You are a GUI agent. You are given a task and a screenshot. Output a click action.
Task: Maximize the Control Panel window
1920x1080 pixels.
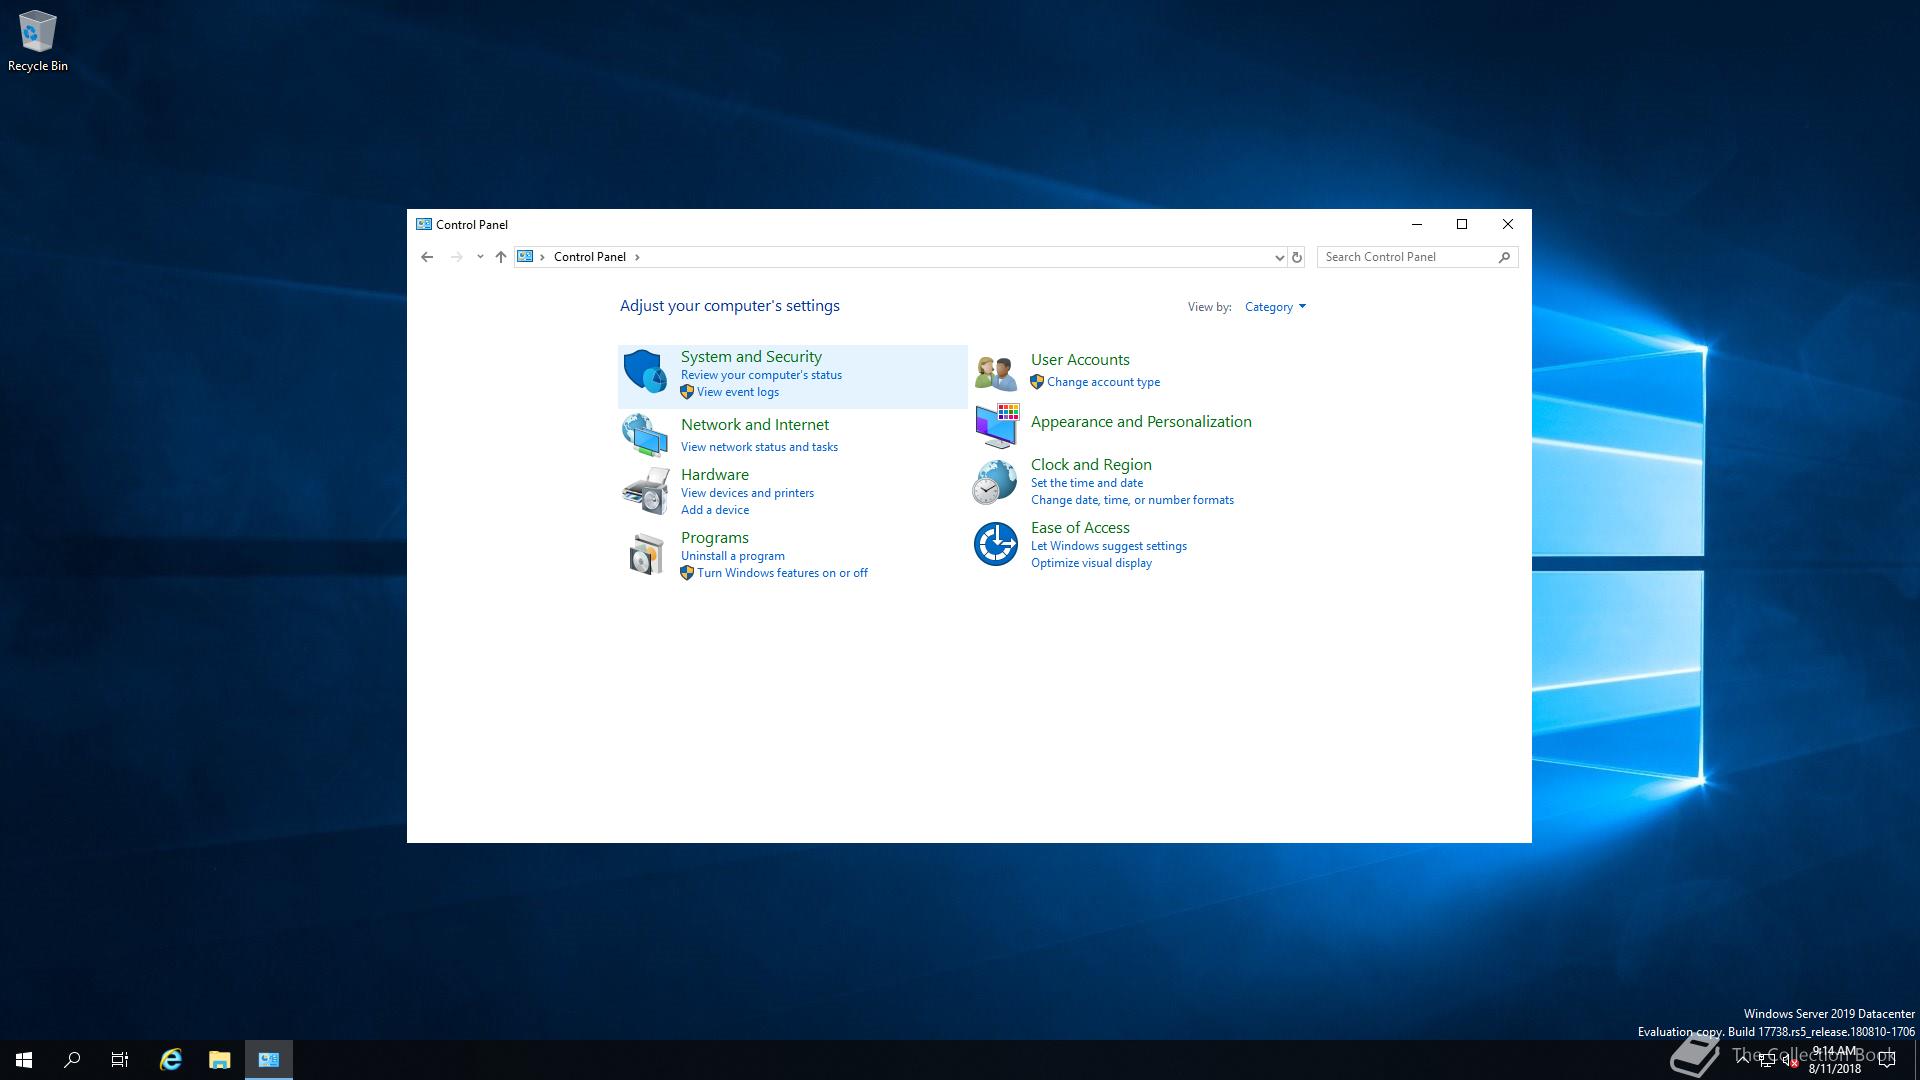tap(1462, 224)
